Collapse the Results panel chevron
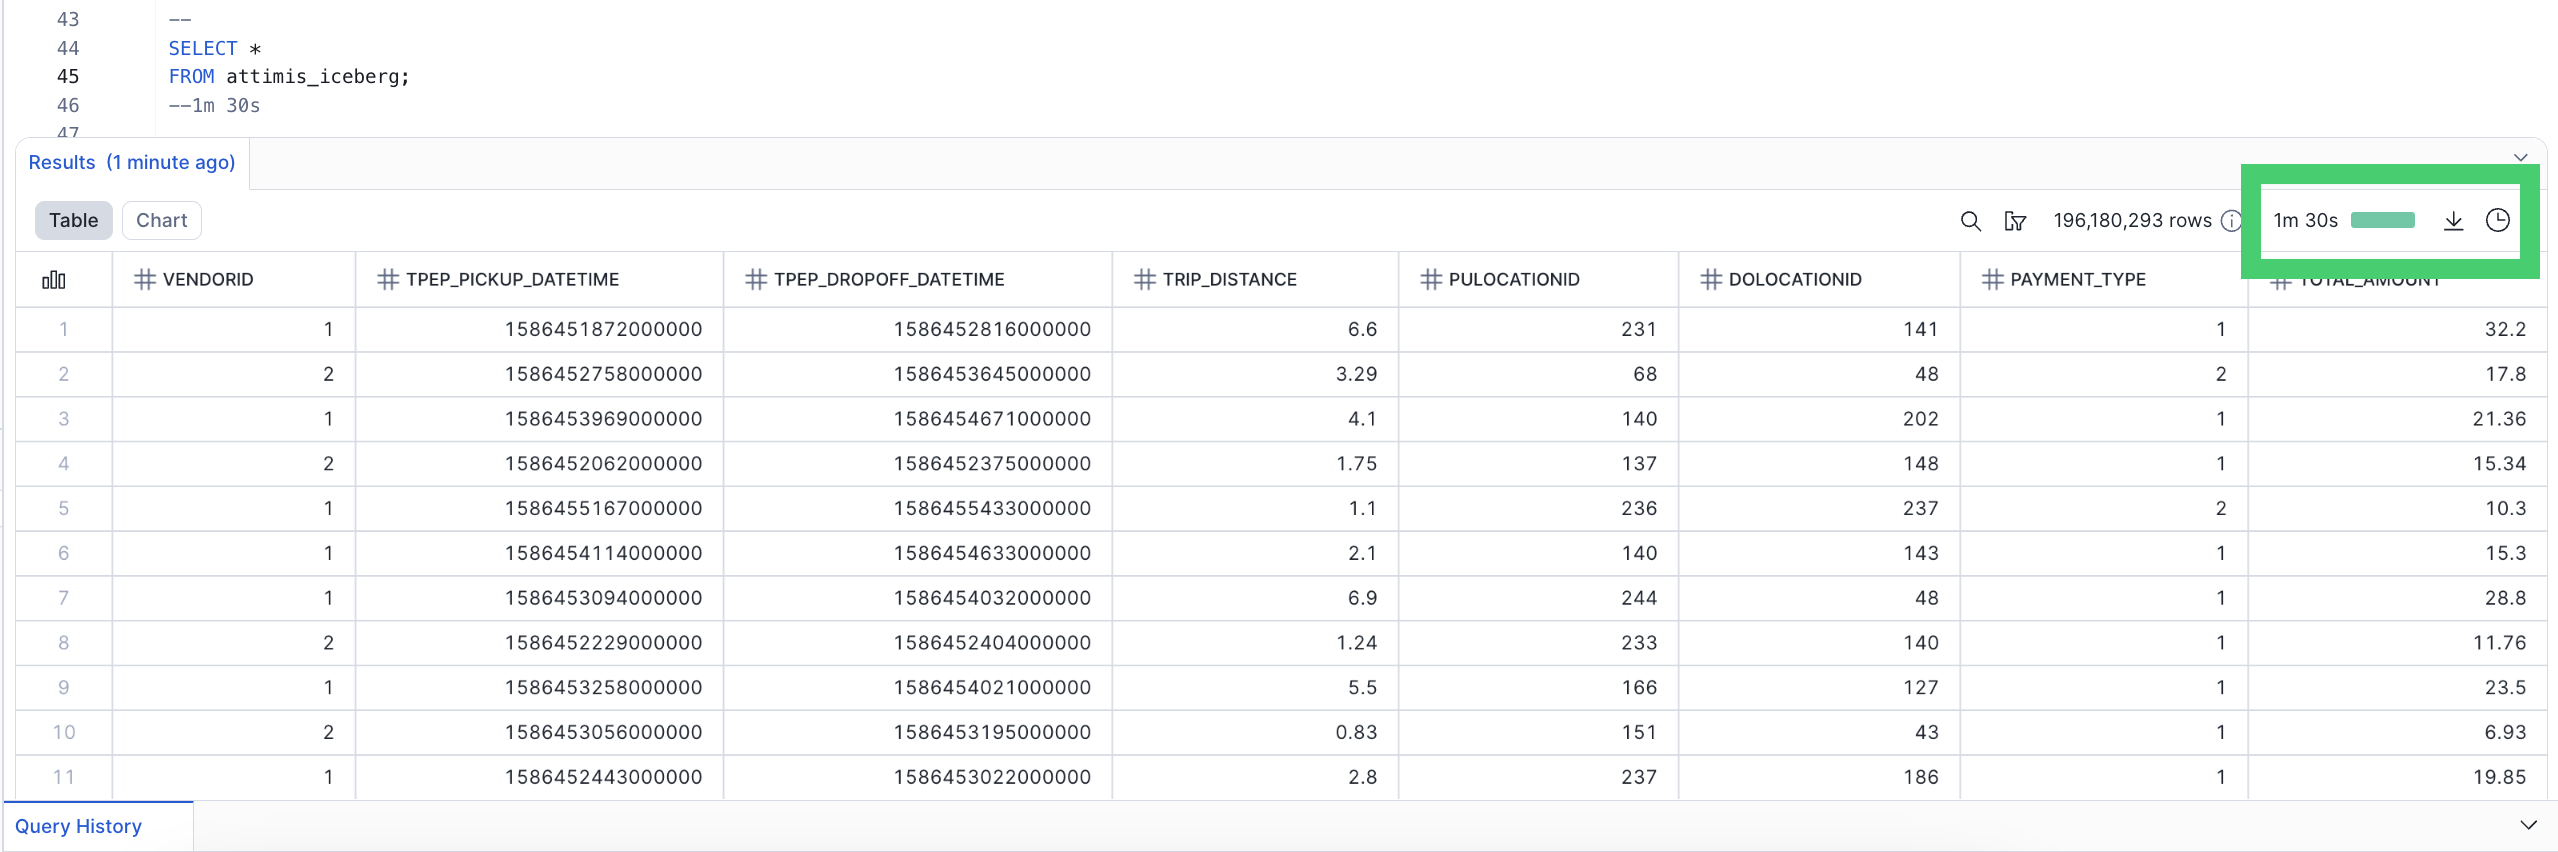 (2520, 157)
